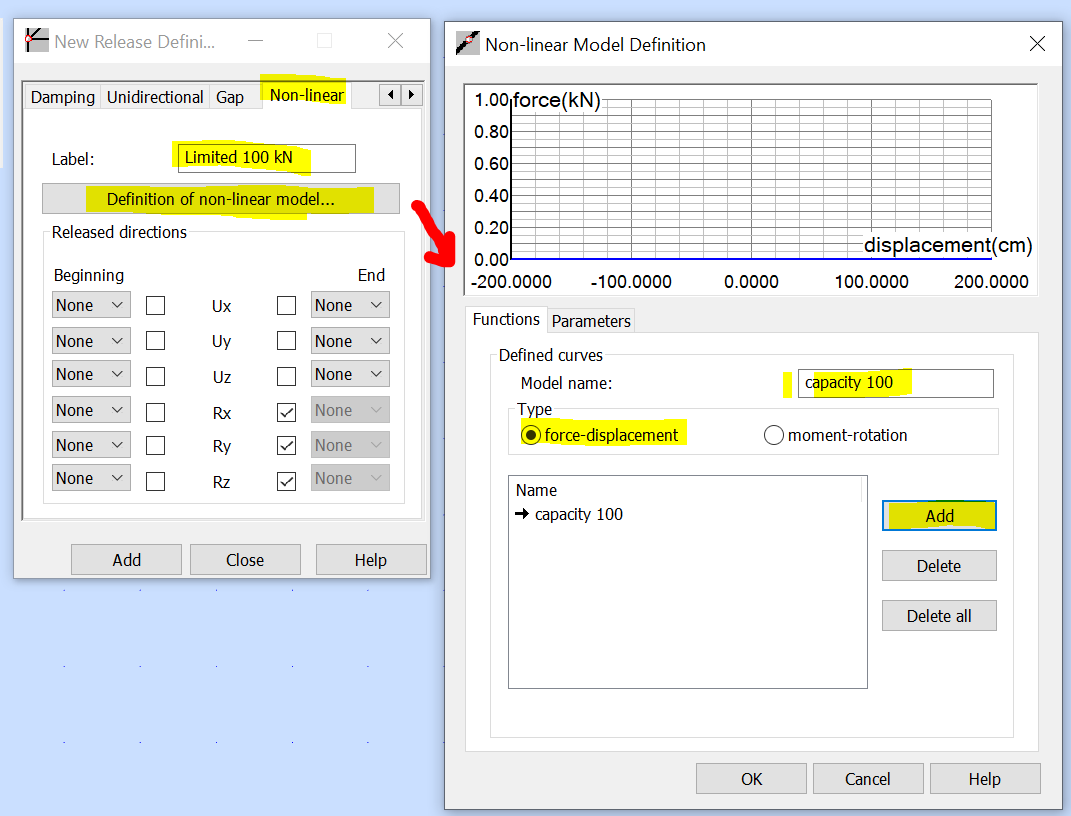Switch to the Damping tab
1071x816 pixels.
61,97
